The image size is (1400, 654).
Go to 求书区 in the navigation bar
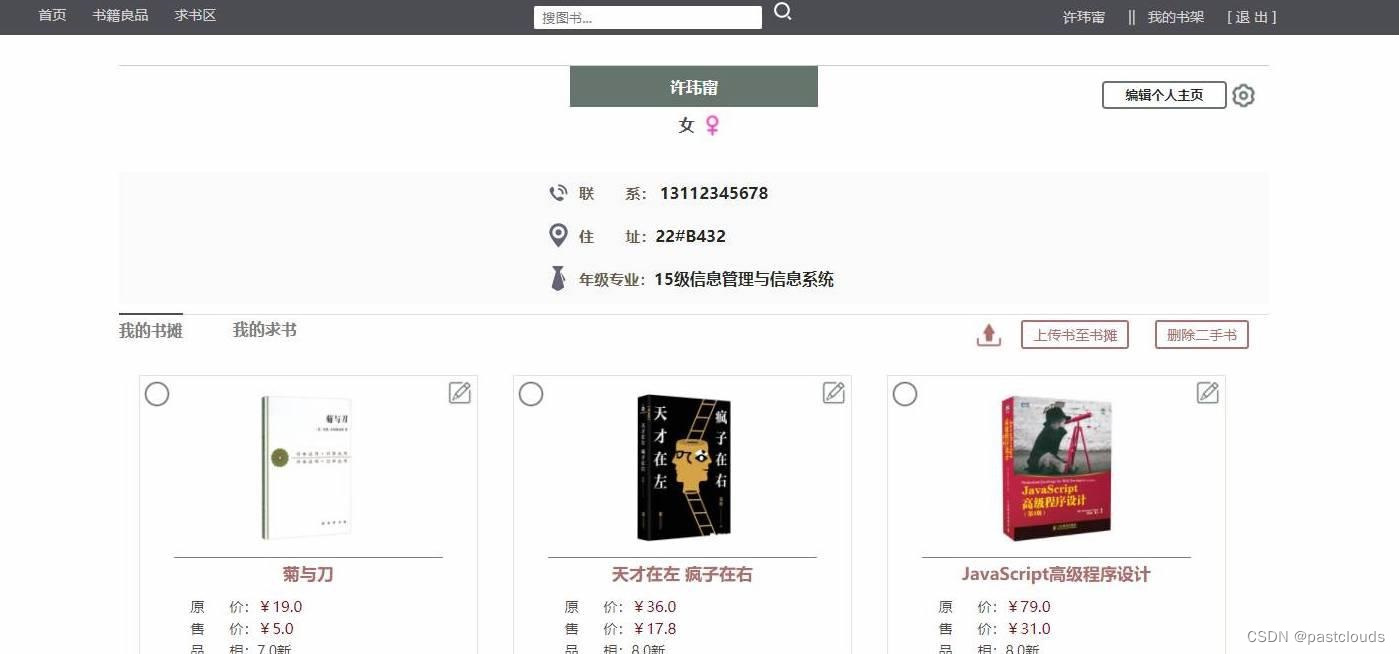(x=195, y=16)
